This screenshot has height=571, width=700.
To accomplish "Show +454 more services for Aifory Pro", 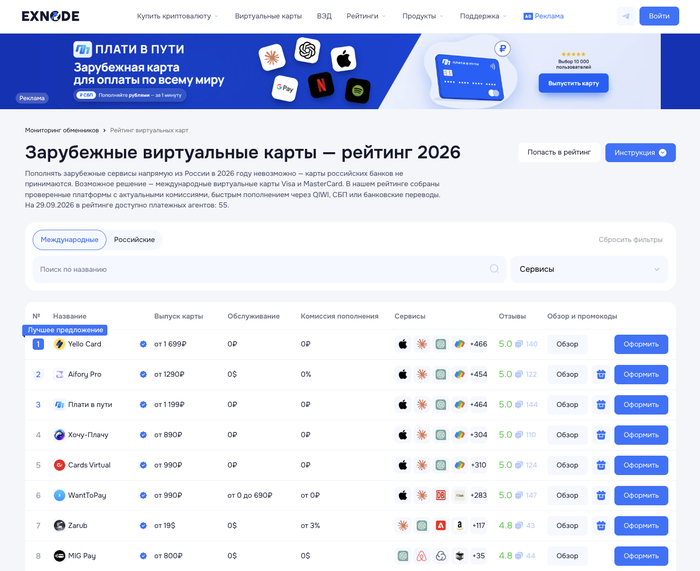I will pos(479,374).
